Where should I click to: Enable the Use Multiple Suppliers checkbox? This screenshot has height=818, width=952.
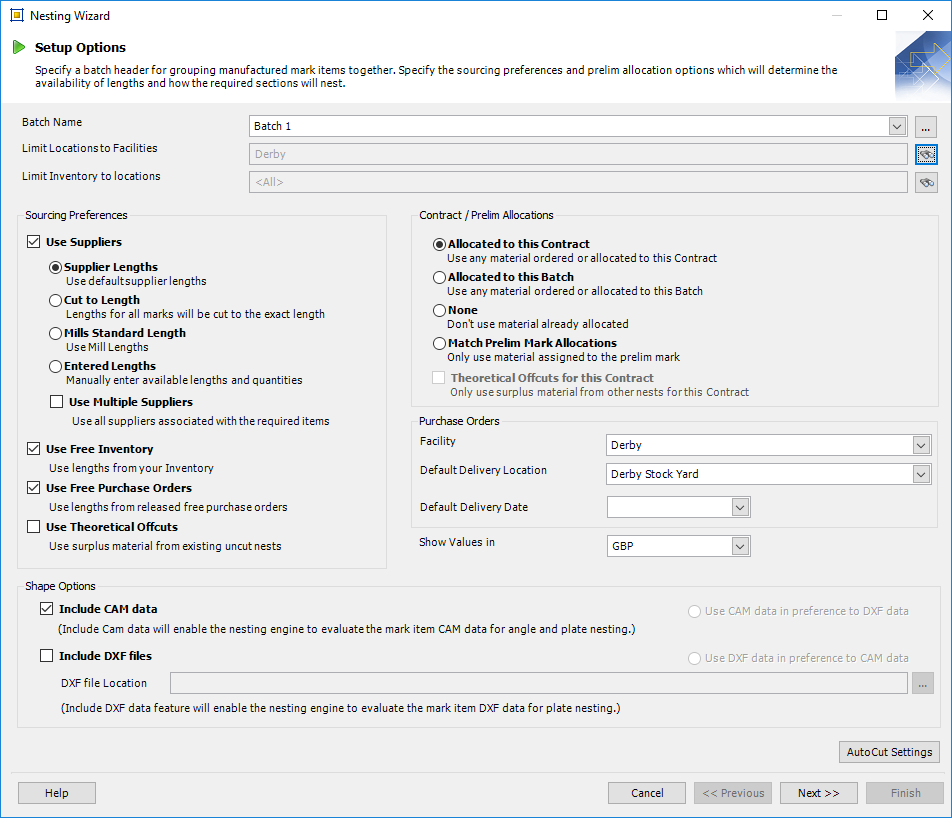(57, 402)
